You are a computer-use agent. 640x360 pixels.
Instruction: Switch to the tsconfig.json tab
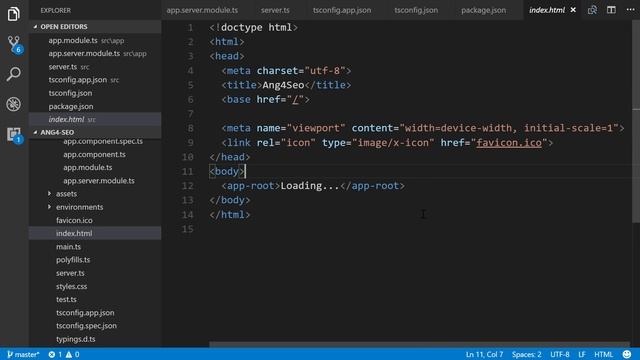pos(416,10)
